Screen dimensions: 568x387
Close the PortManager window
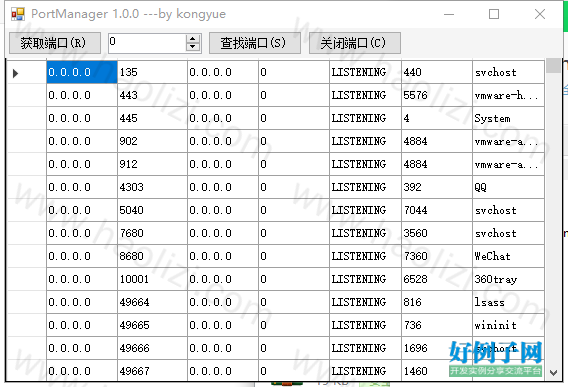tap(540, 14)
